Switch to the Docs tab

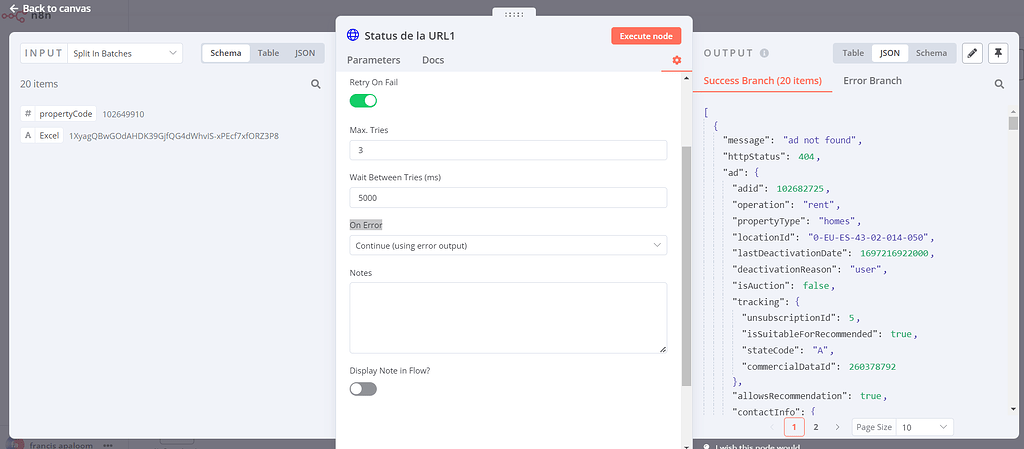pyautogui.click(x=433, y=61)
